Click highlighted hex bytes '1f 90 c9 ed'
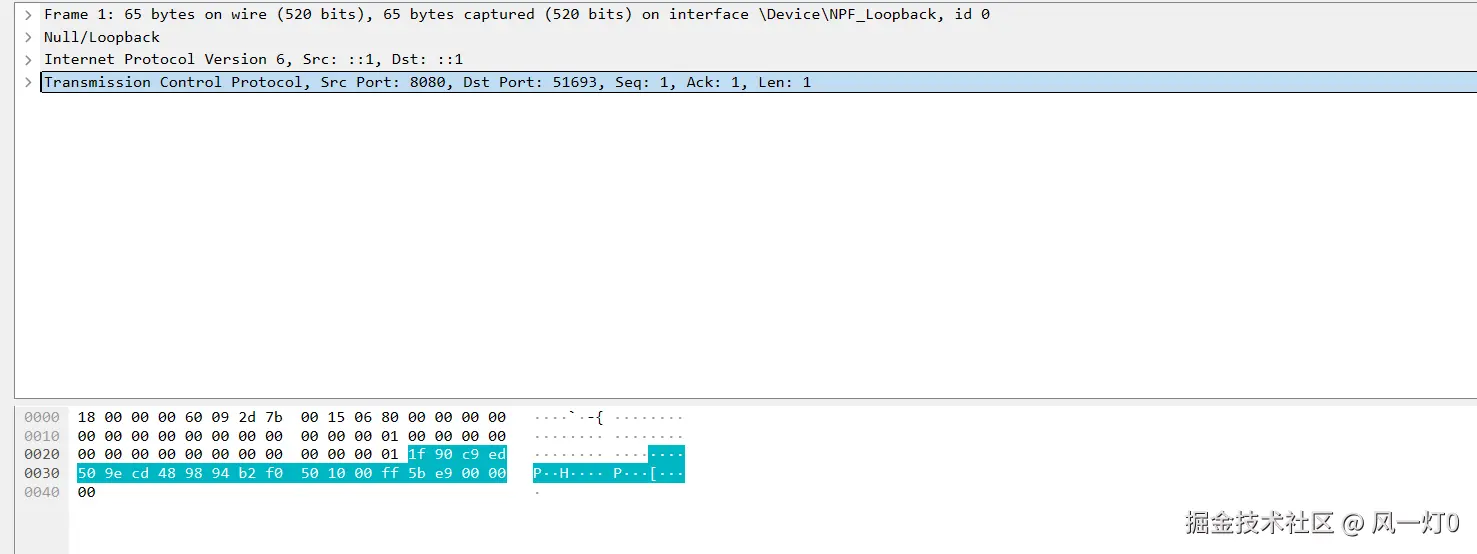 pyautogui.click(x=457, y=454)
